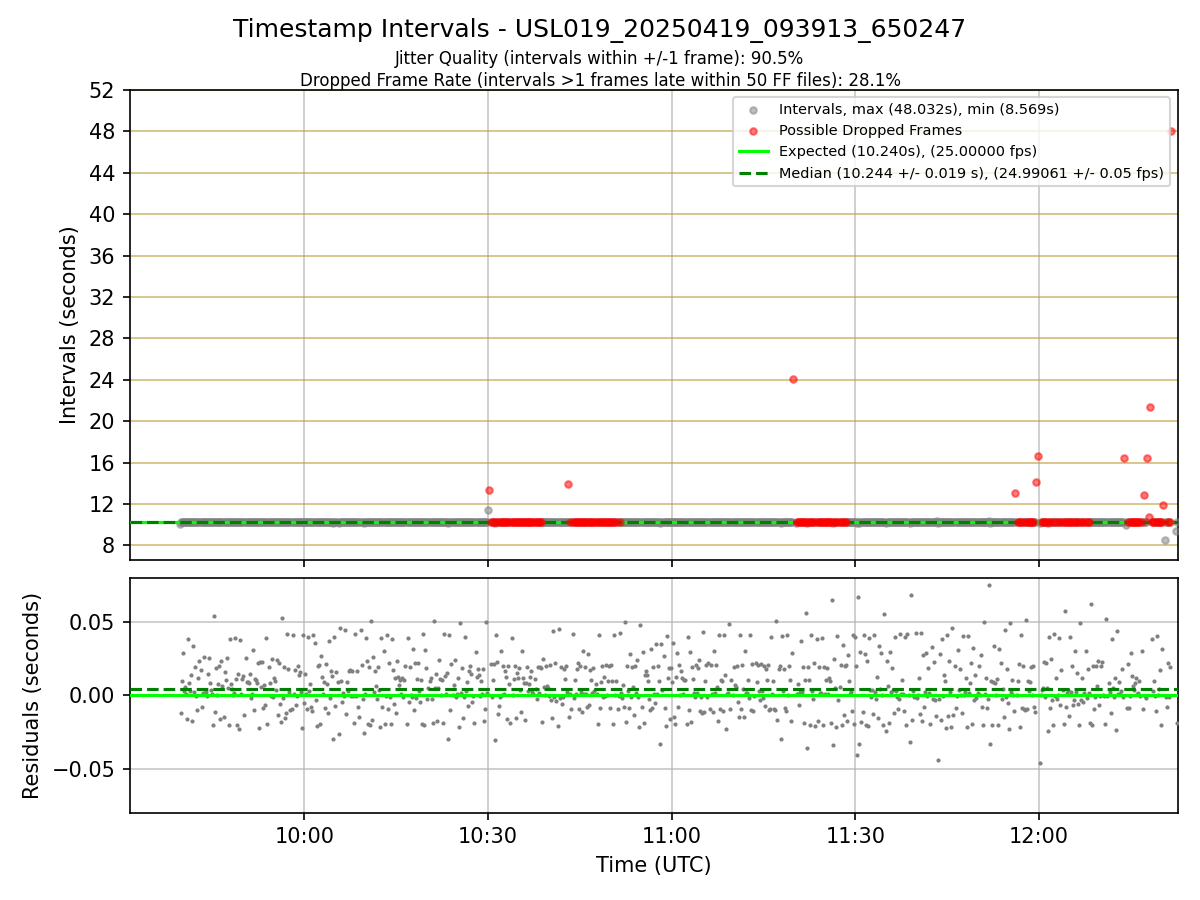Click the red point near 21 seconds

click(1150, 407)
